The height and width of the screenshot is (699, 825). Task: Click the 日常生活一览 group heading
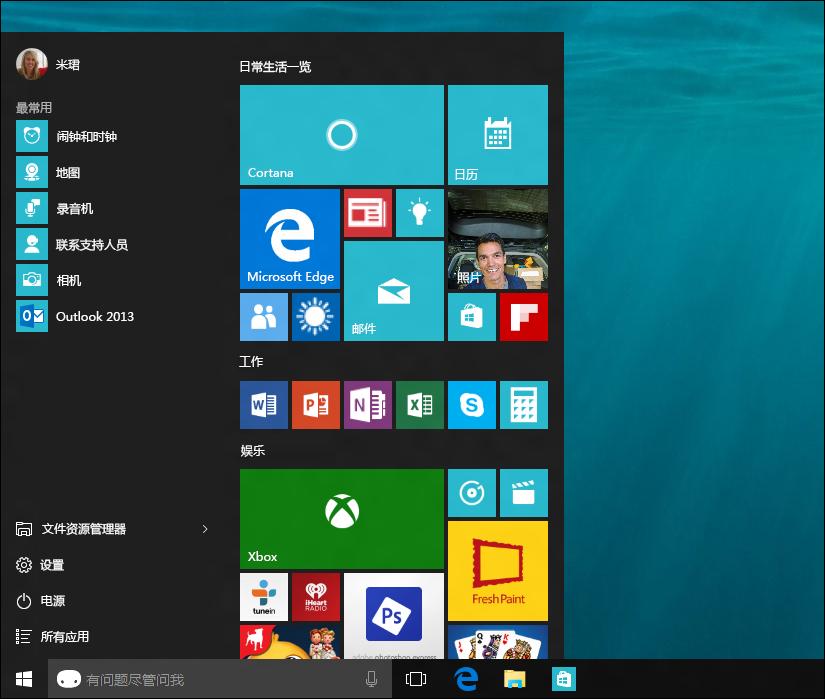[x=275, y=67]
